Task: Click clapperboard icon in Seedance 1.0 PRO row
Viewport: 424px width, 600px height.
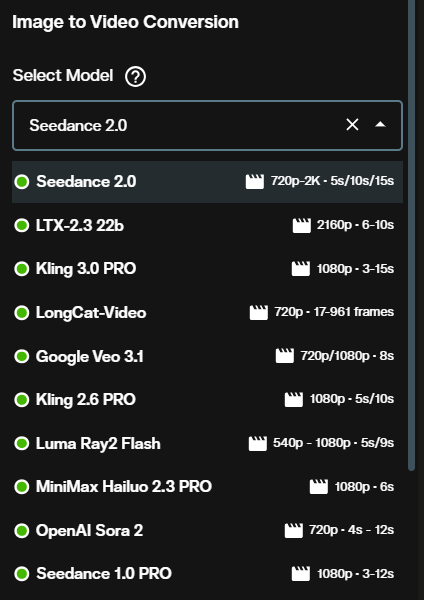Action: click(x=301, y=574)
